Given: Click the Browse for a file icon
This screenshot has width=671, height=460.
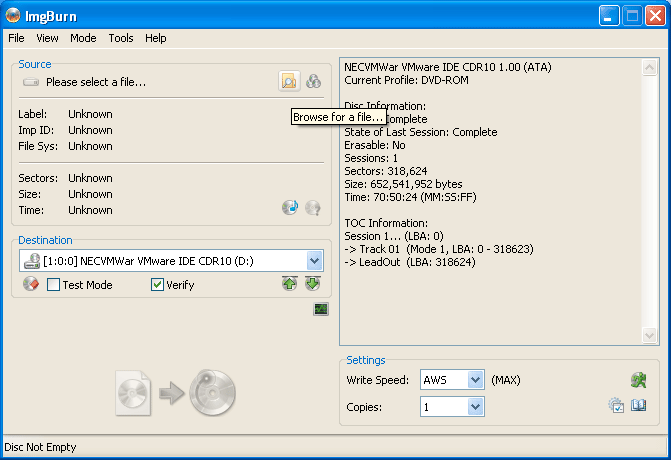Looking at the screenshot, I should [289, 81].
